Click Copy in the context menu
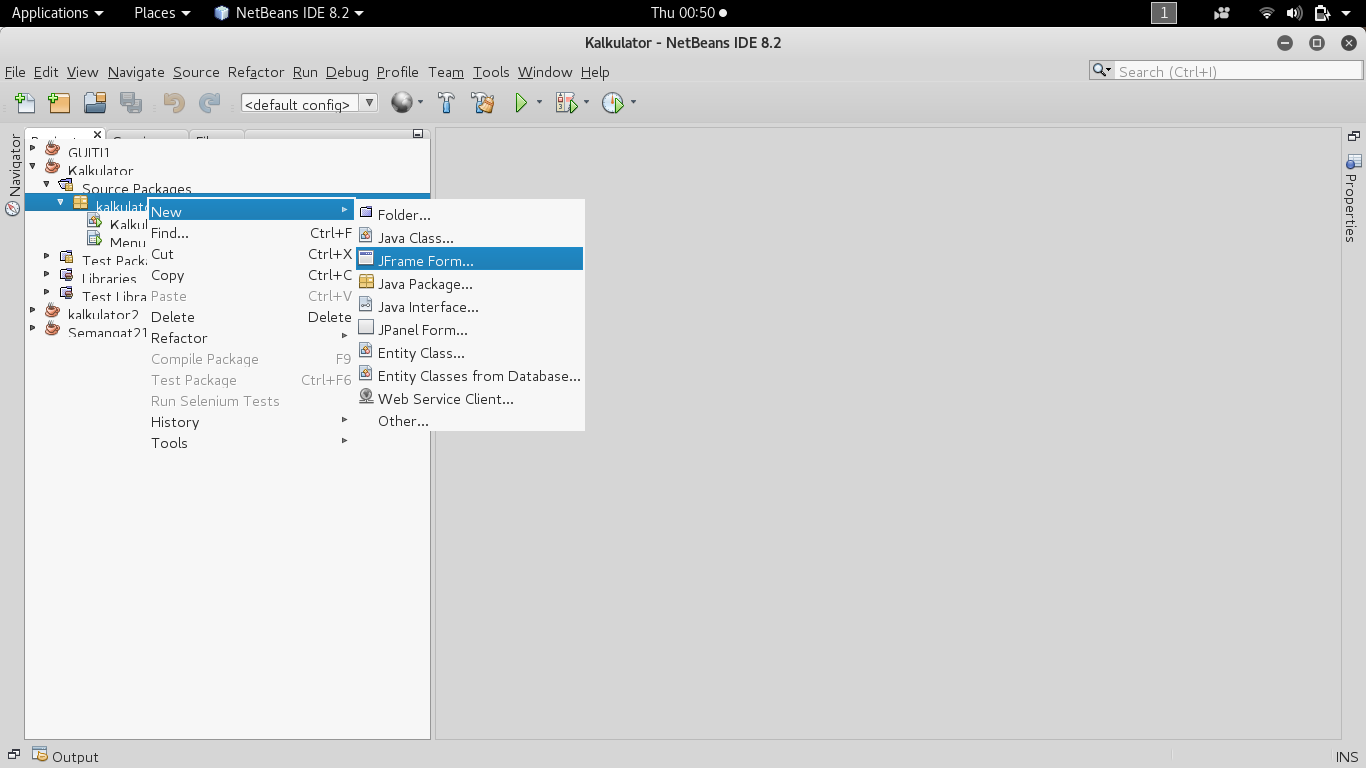Screen dimensions: 1366x768 click(251, 275)
